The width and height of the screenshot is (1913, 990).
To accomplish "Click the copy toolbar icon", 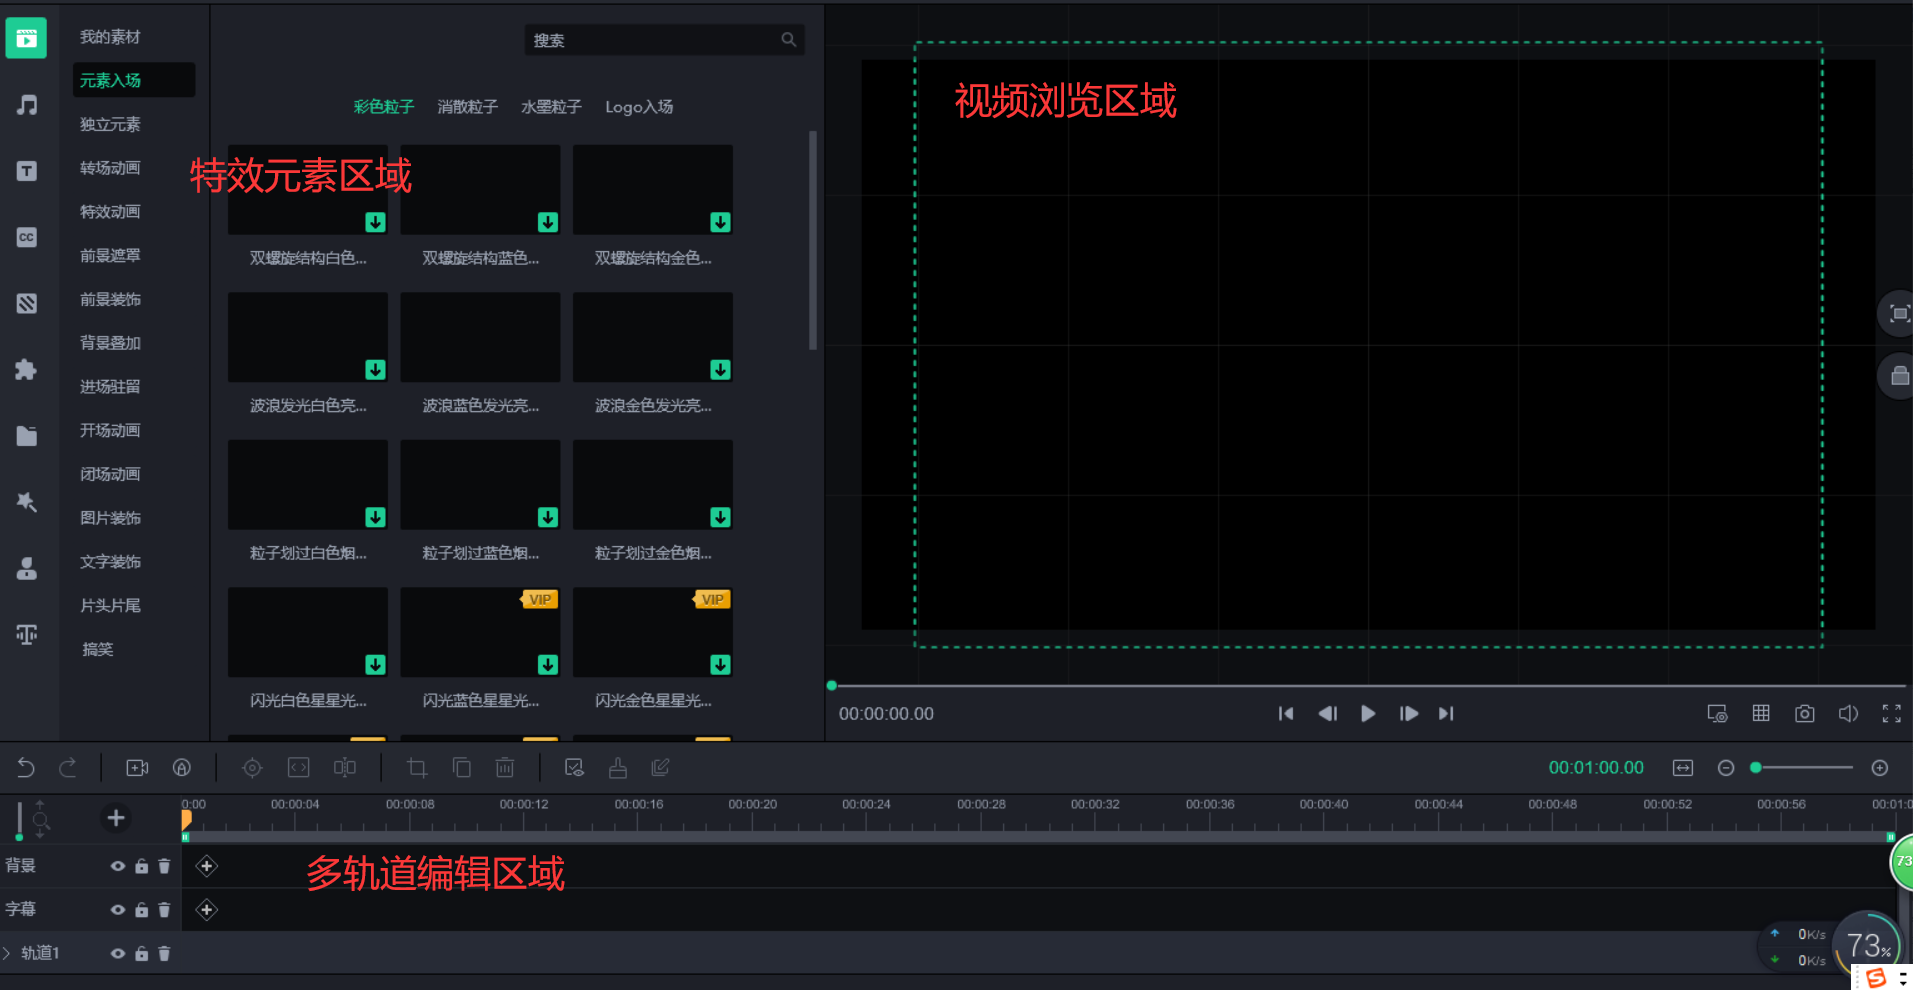I will (462, 768).
